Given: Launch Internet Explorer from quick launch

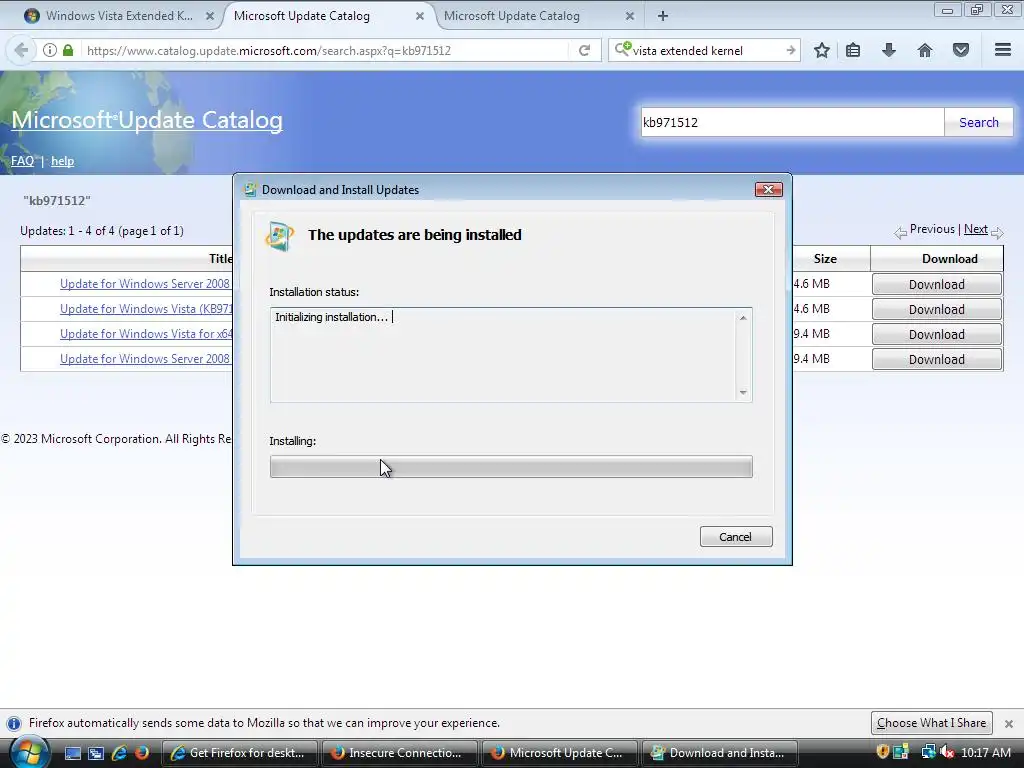Looking at the screenshot, I should tap(119, 753).
